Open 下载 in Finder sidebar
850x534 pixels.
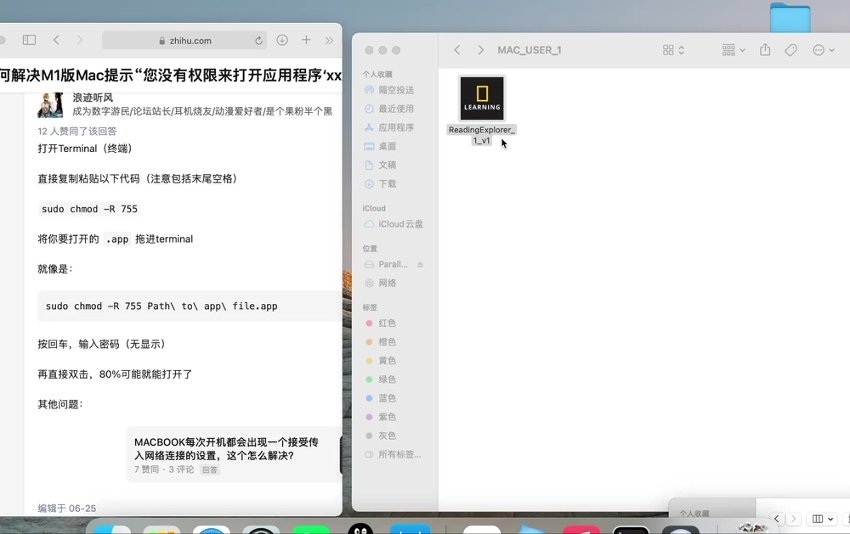click(387, 184)
